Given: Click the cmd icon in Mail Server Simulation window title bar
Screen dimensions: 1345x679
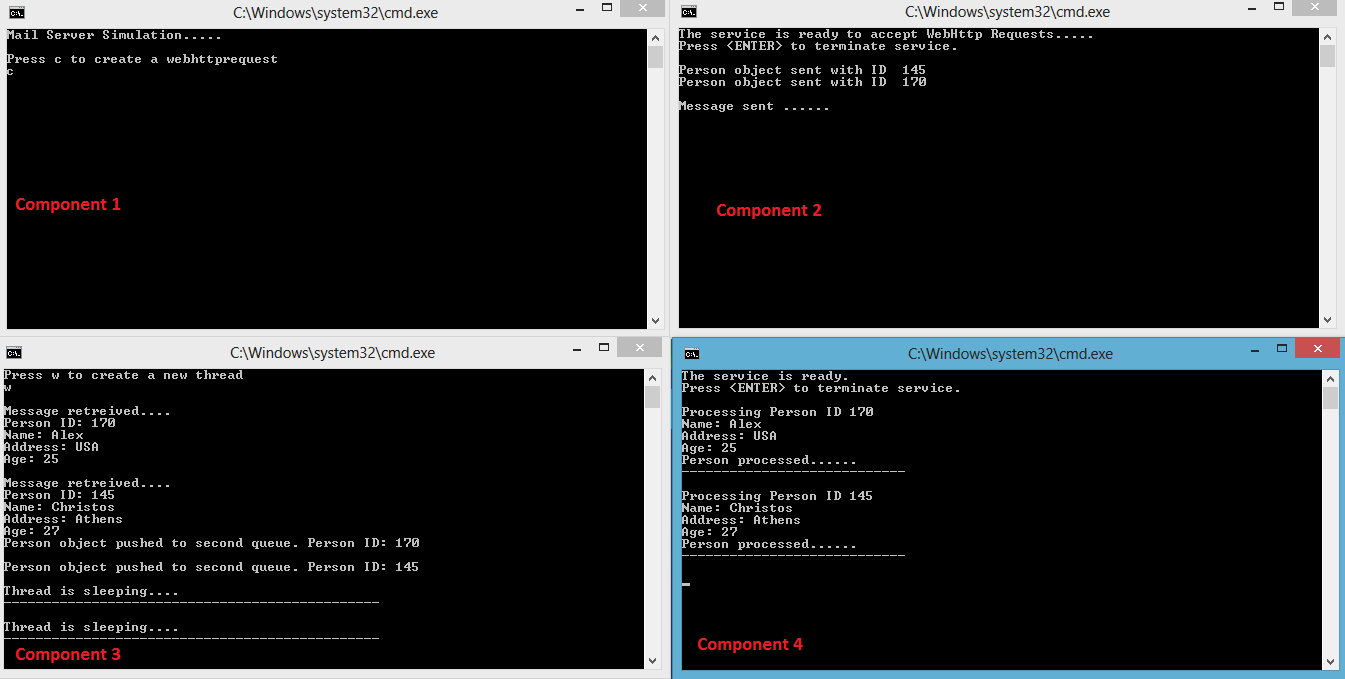Looking at the screenshot, I should [17, 13].
